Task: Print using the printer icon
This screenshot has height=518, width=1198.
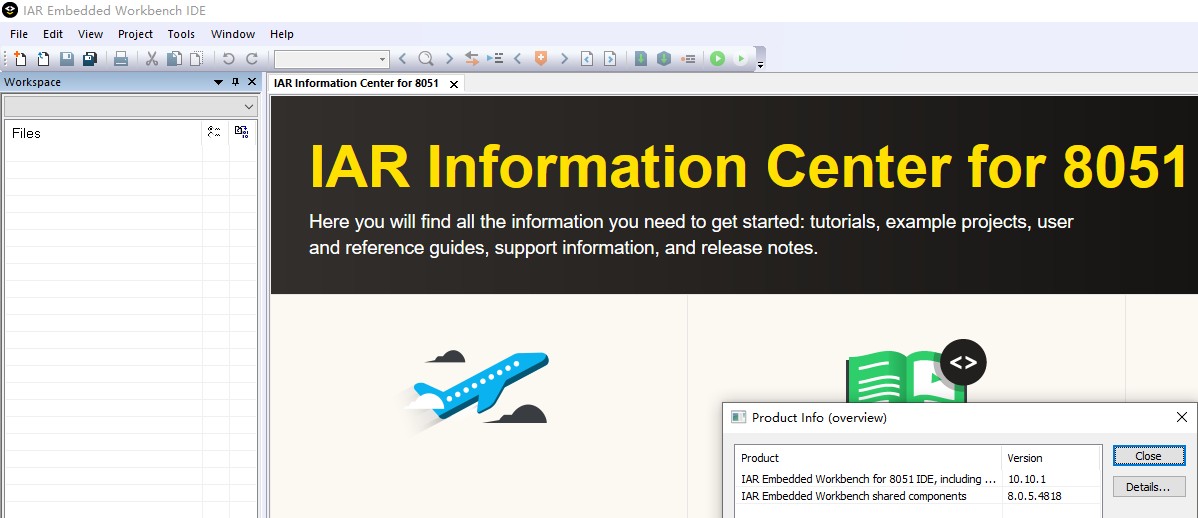Action: (121, 59)
